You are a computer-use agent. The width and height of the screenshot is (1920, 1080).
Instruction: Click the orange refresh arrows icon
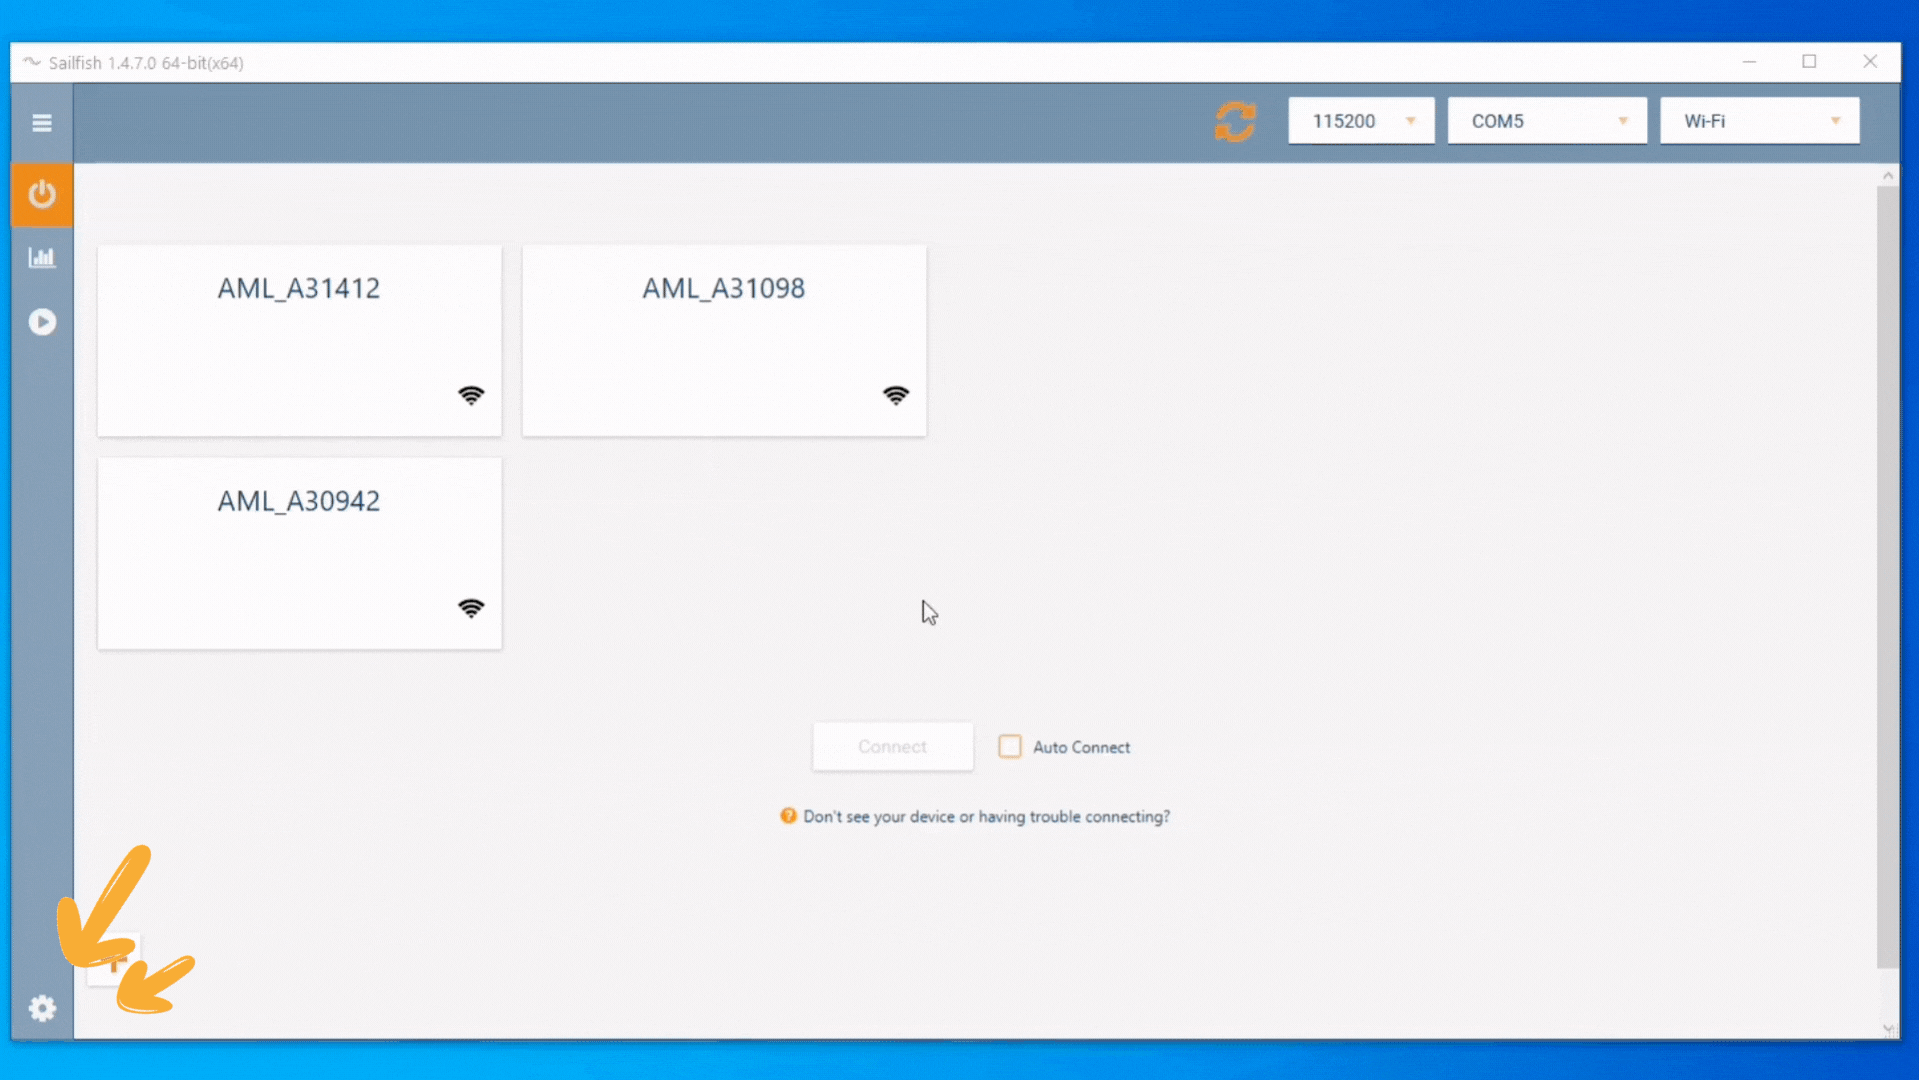coord(1235,121)
